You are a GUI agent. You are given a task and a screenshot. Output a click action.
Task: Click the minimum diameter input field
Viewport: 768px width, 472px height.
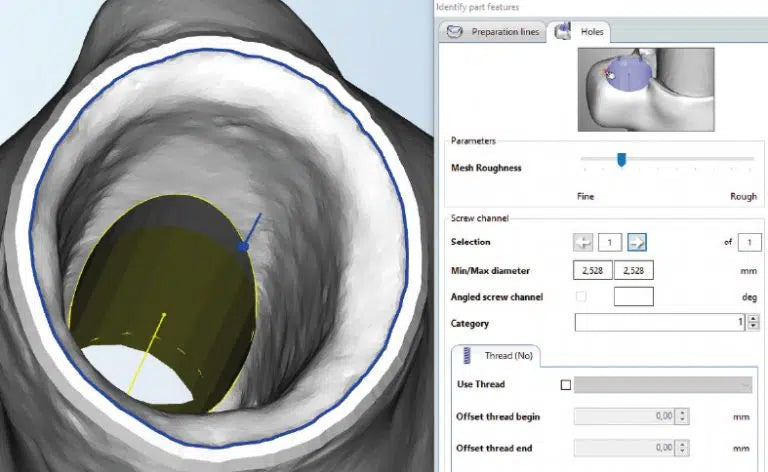tap(592, 270)
